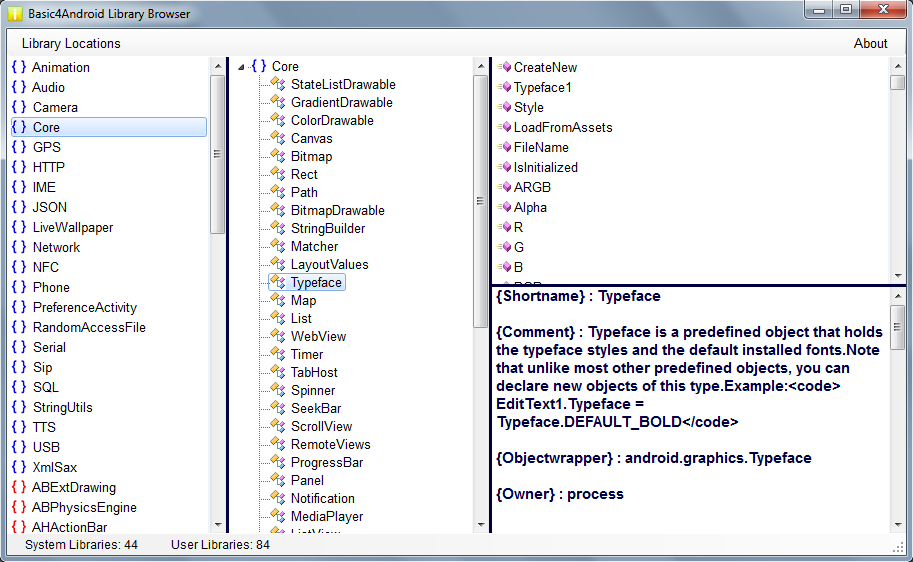Click the red AHActionBar braces icon
Viewport: 913px width, 562px height.
coord(19,526)
